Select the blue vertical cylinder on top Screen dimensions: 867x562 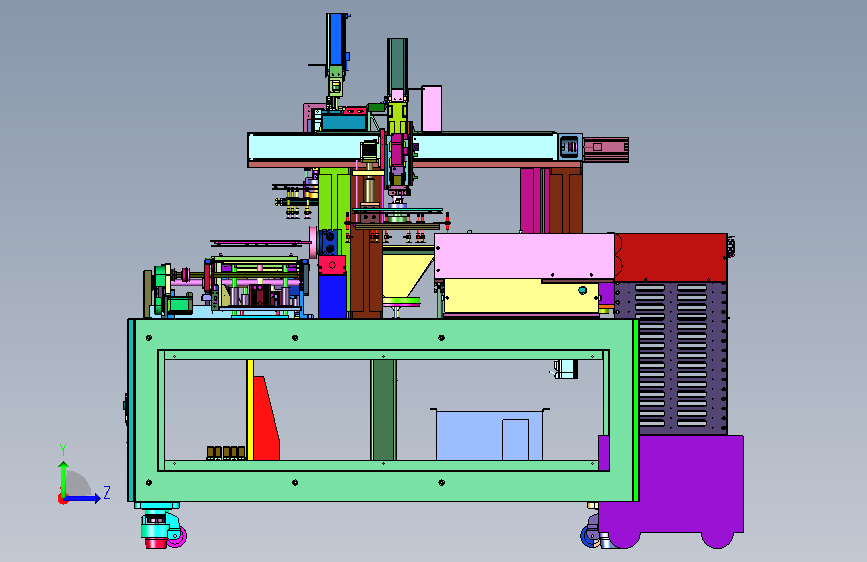click(336, 40)
